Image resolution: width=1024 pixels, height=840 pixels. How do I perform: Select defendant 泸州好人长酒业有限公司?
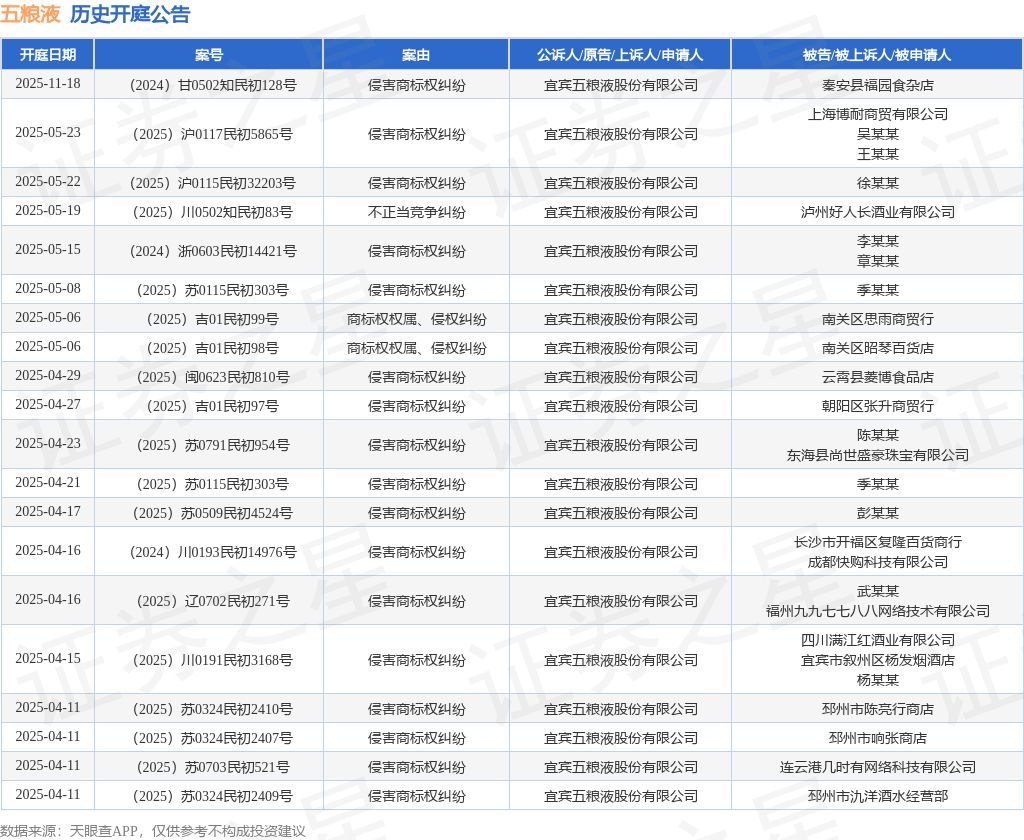[878, 212]
